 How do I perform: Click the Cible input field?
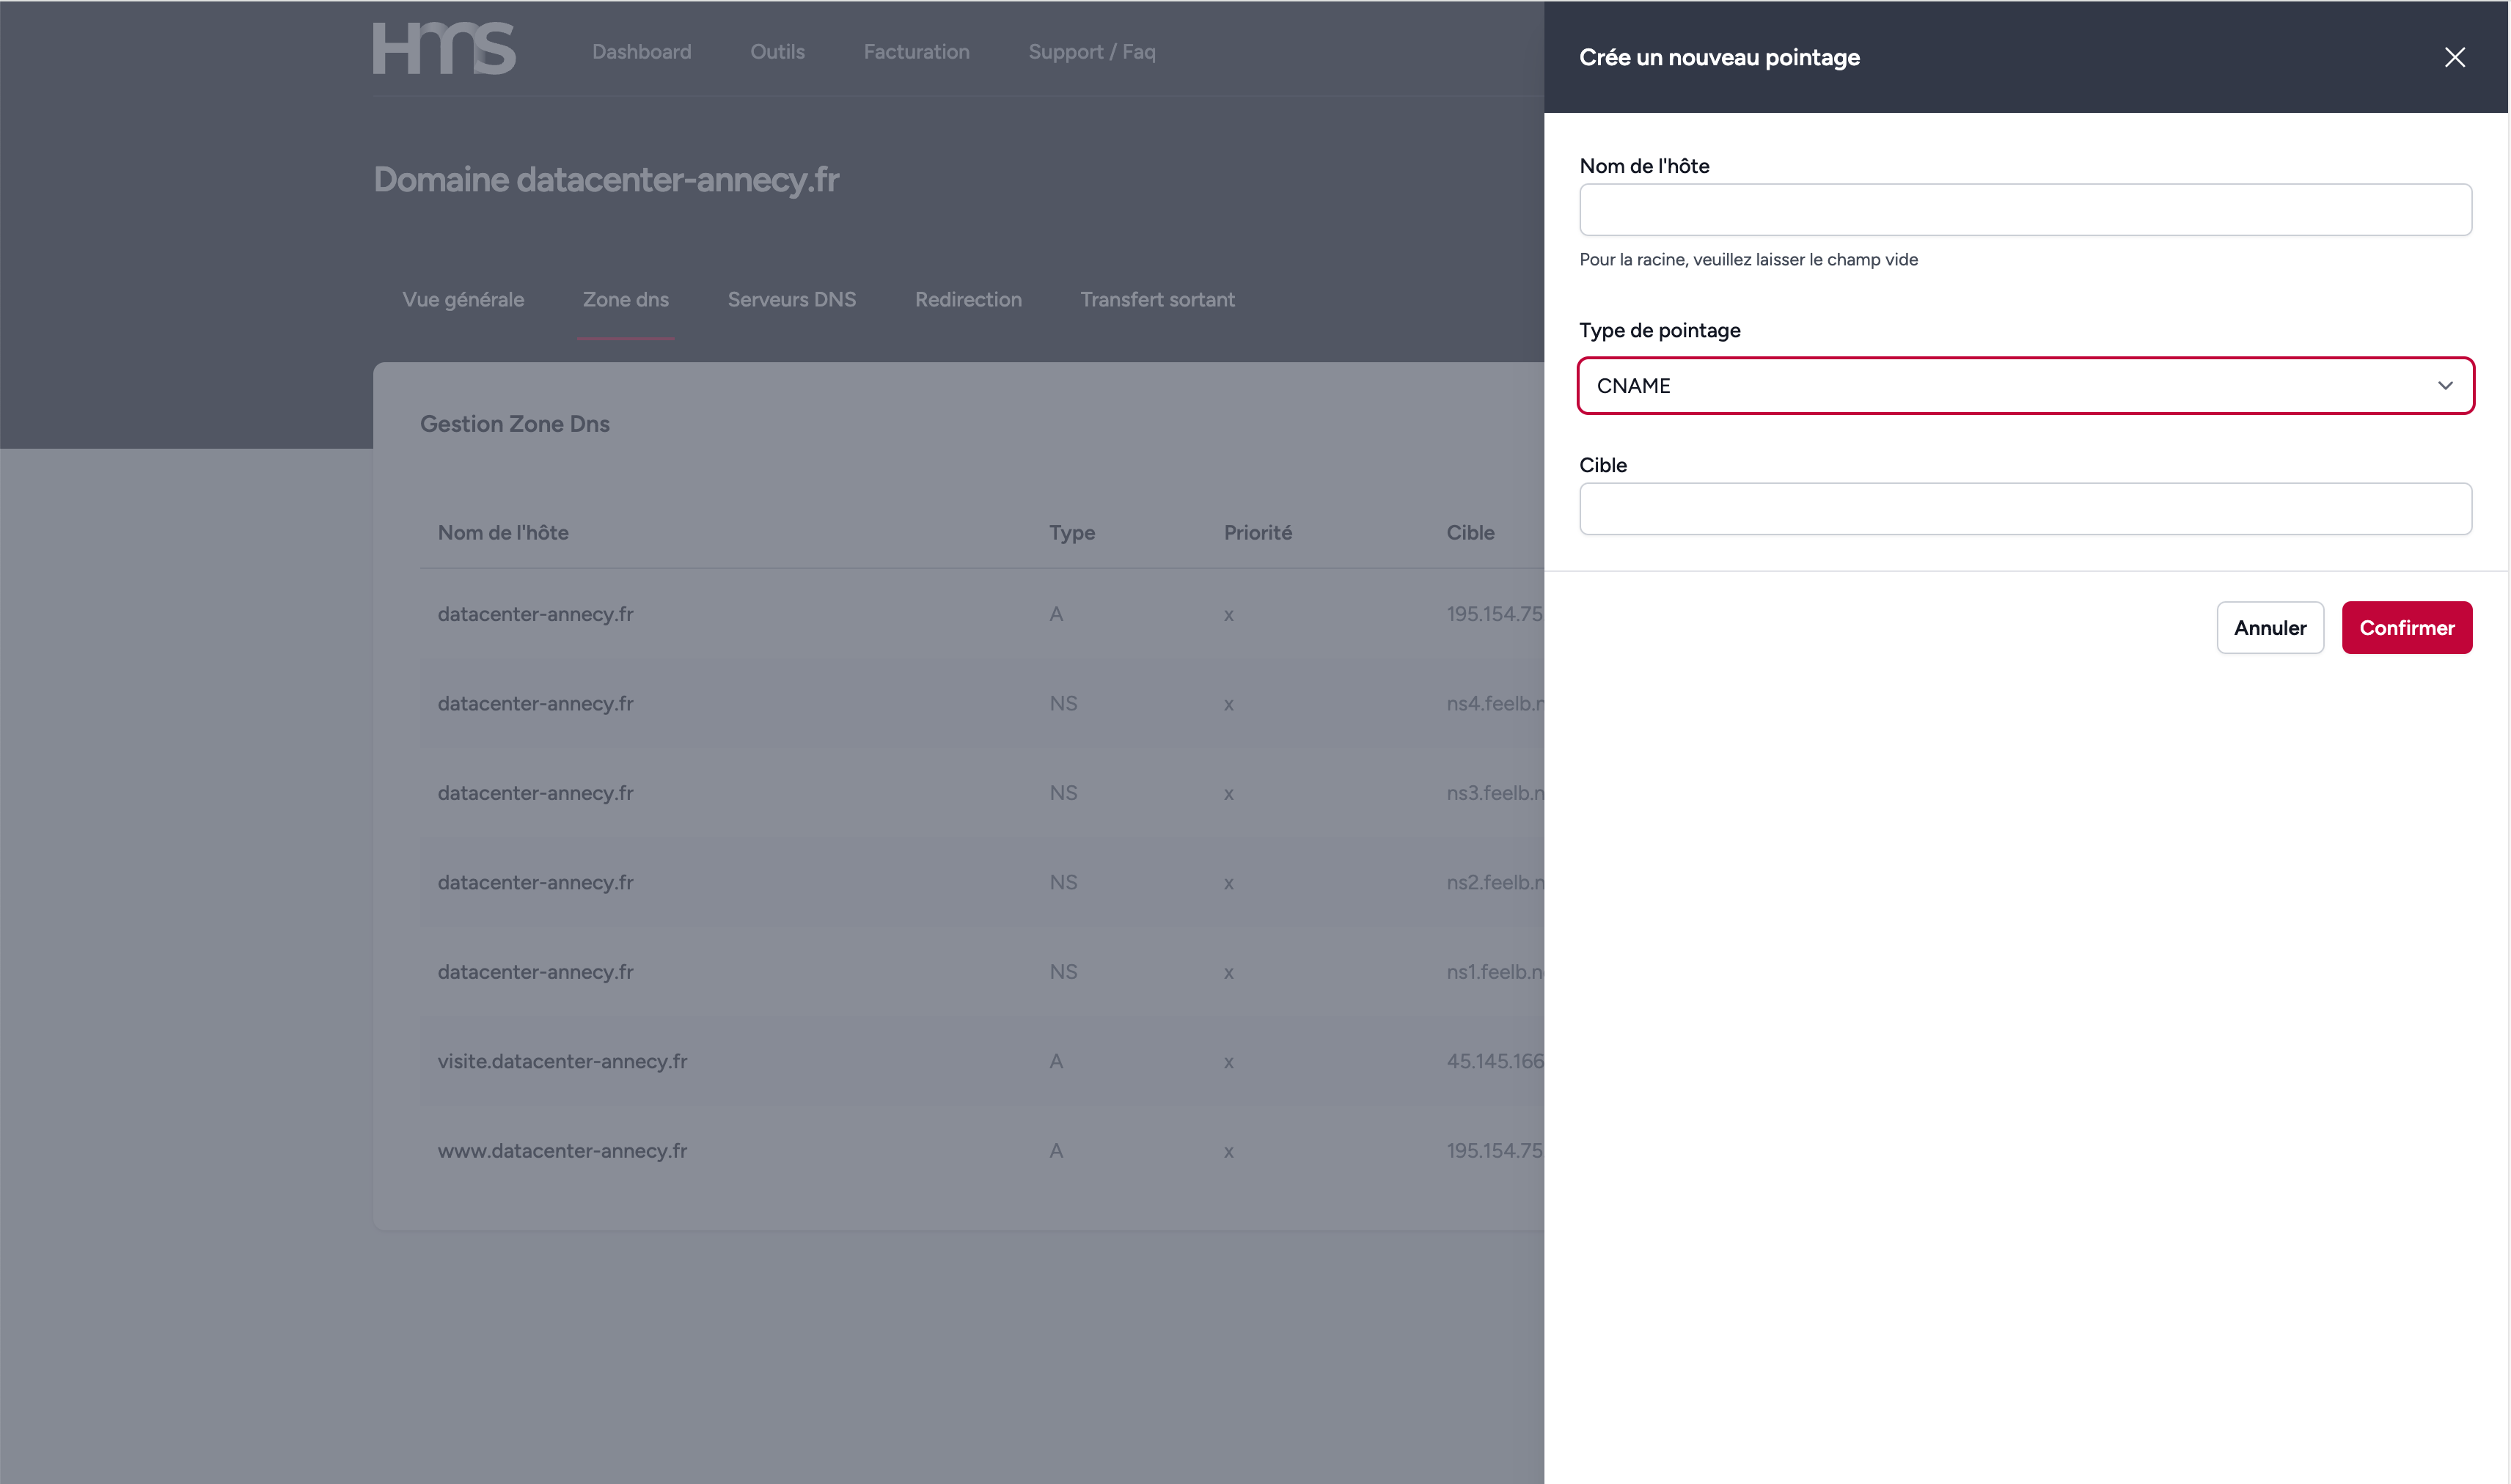2024,509
